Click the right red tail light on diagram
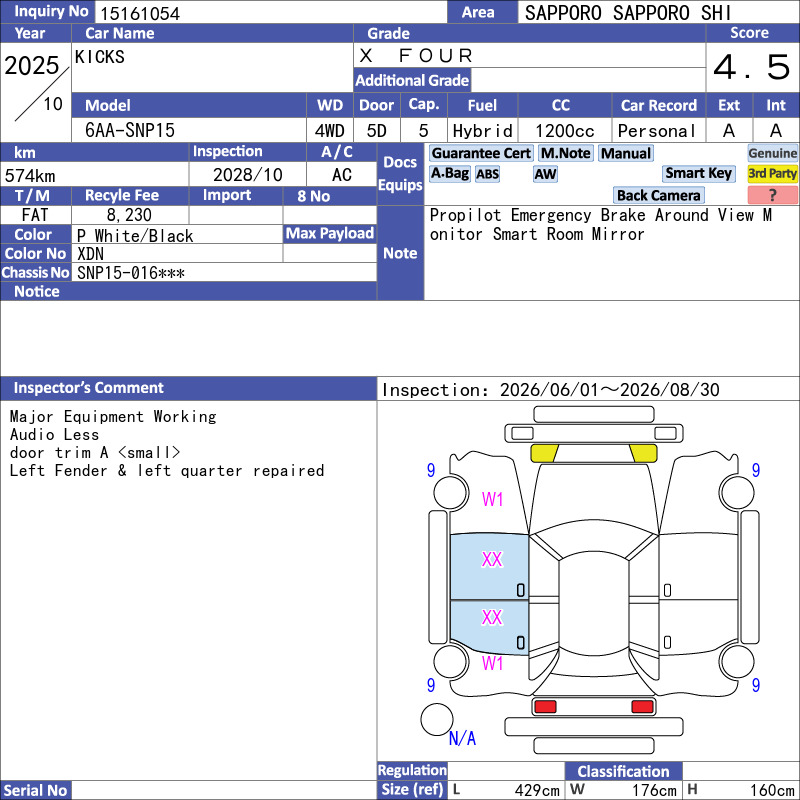Viewport: 800px width, 800px height. click(x=642, y=707)
